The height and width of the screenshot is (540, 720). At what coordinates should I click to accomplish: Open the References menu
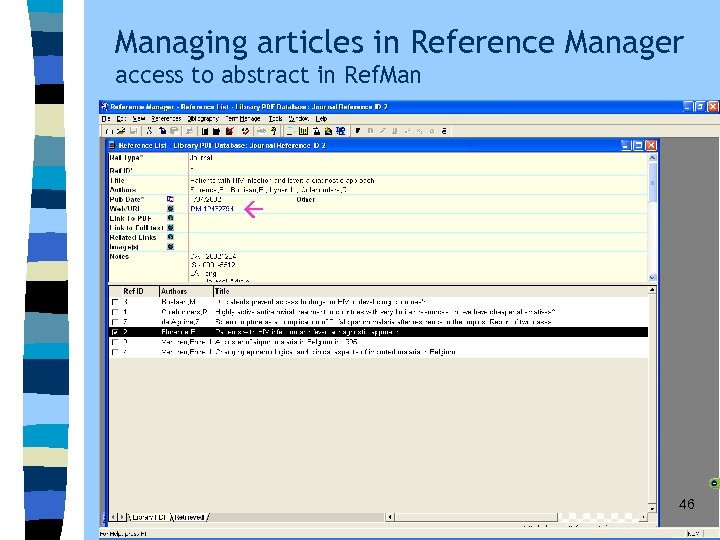pyautogui.click(x=166, y=119)
